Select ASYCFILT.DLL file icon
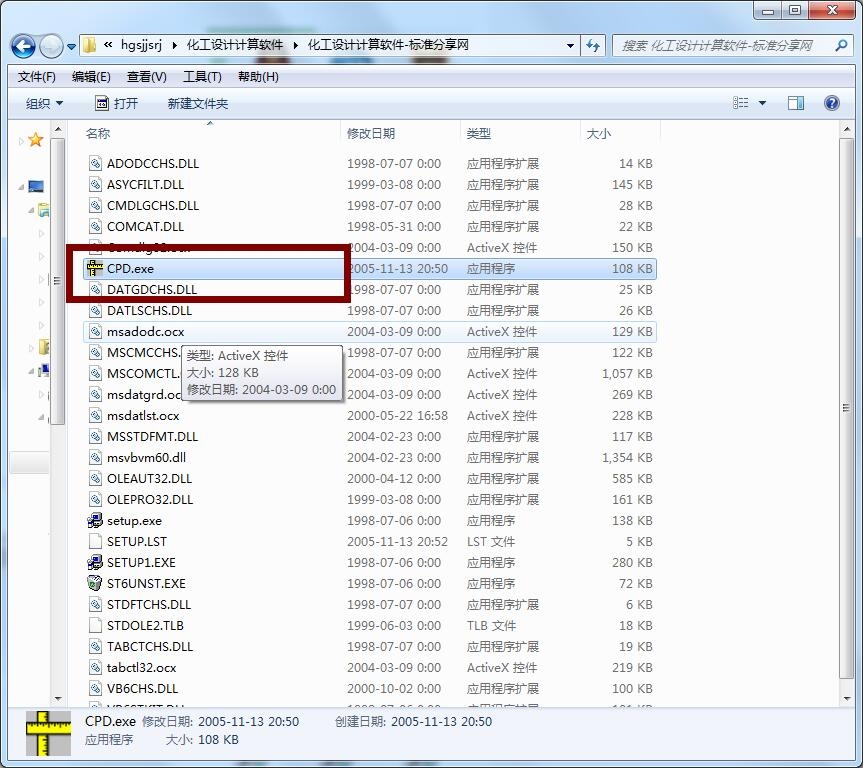863x768 pixels. (x=95, y=184)
